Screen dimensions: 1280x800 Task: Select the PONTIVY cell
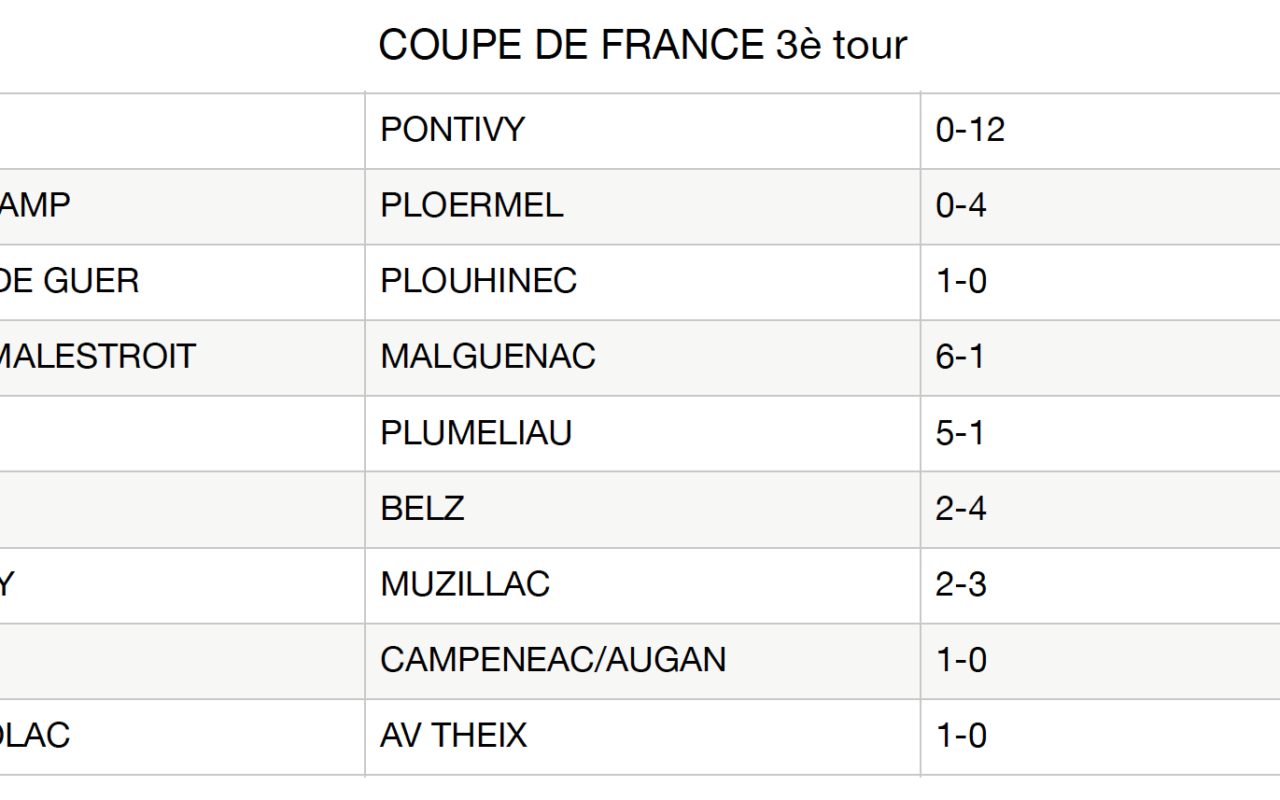452,130
